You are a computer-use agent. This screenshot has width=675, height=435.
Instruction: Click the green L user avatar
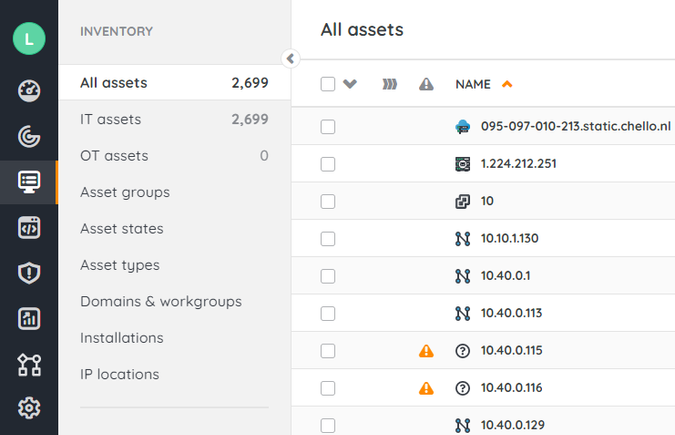29,39
